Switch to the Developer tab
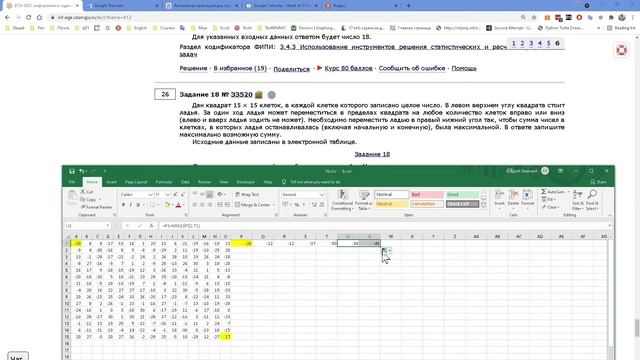The height and width of the screenshot is (360, 640). (x=246, y=182)
